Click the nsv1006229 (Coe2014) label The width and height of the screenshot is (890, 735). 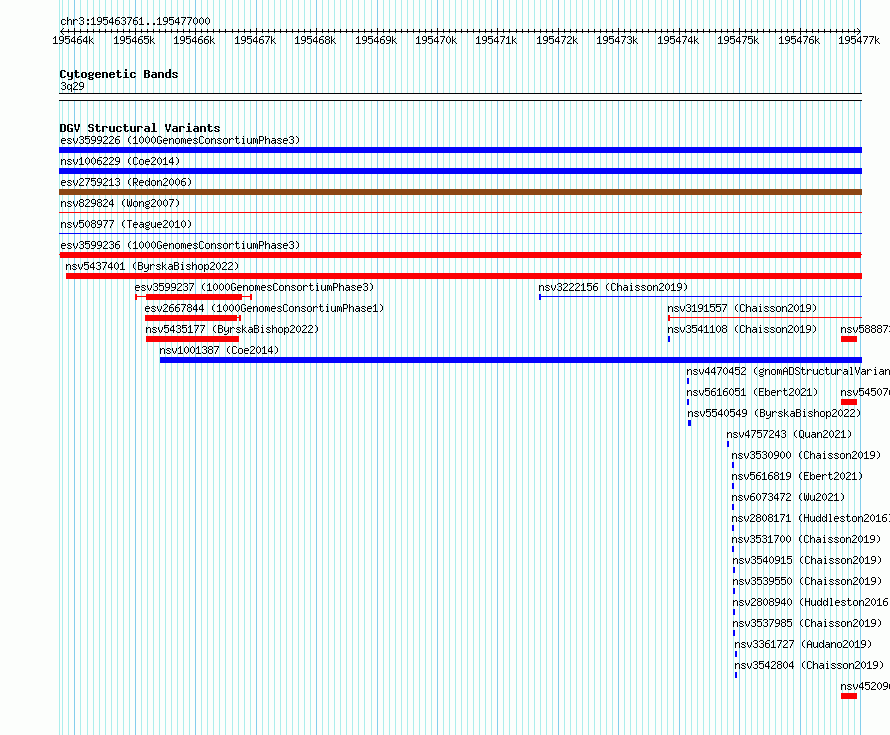(120, 161)
